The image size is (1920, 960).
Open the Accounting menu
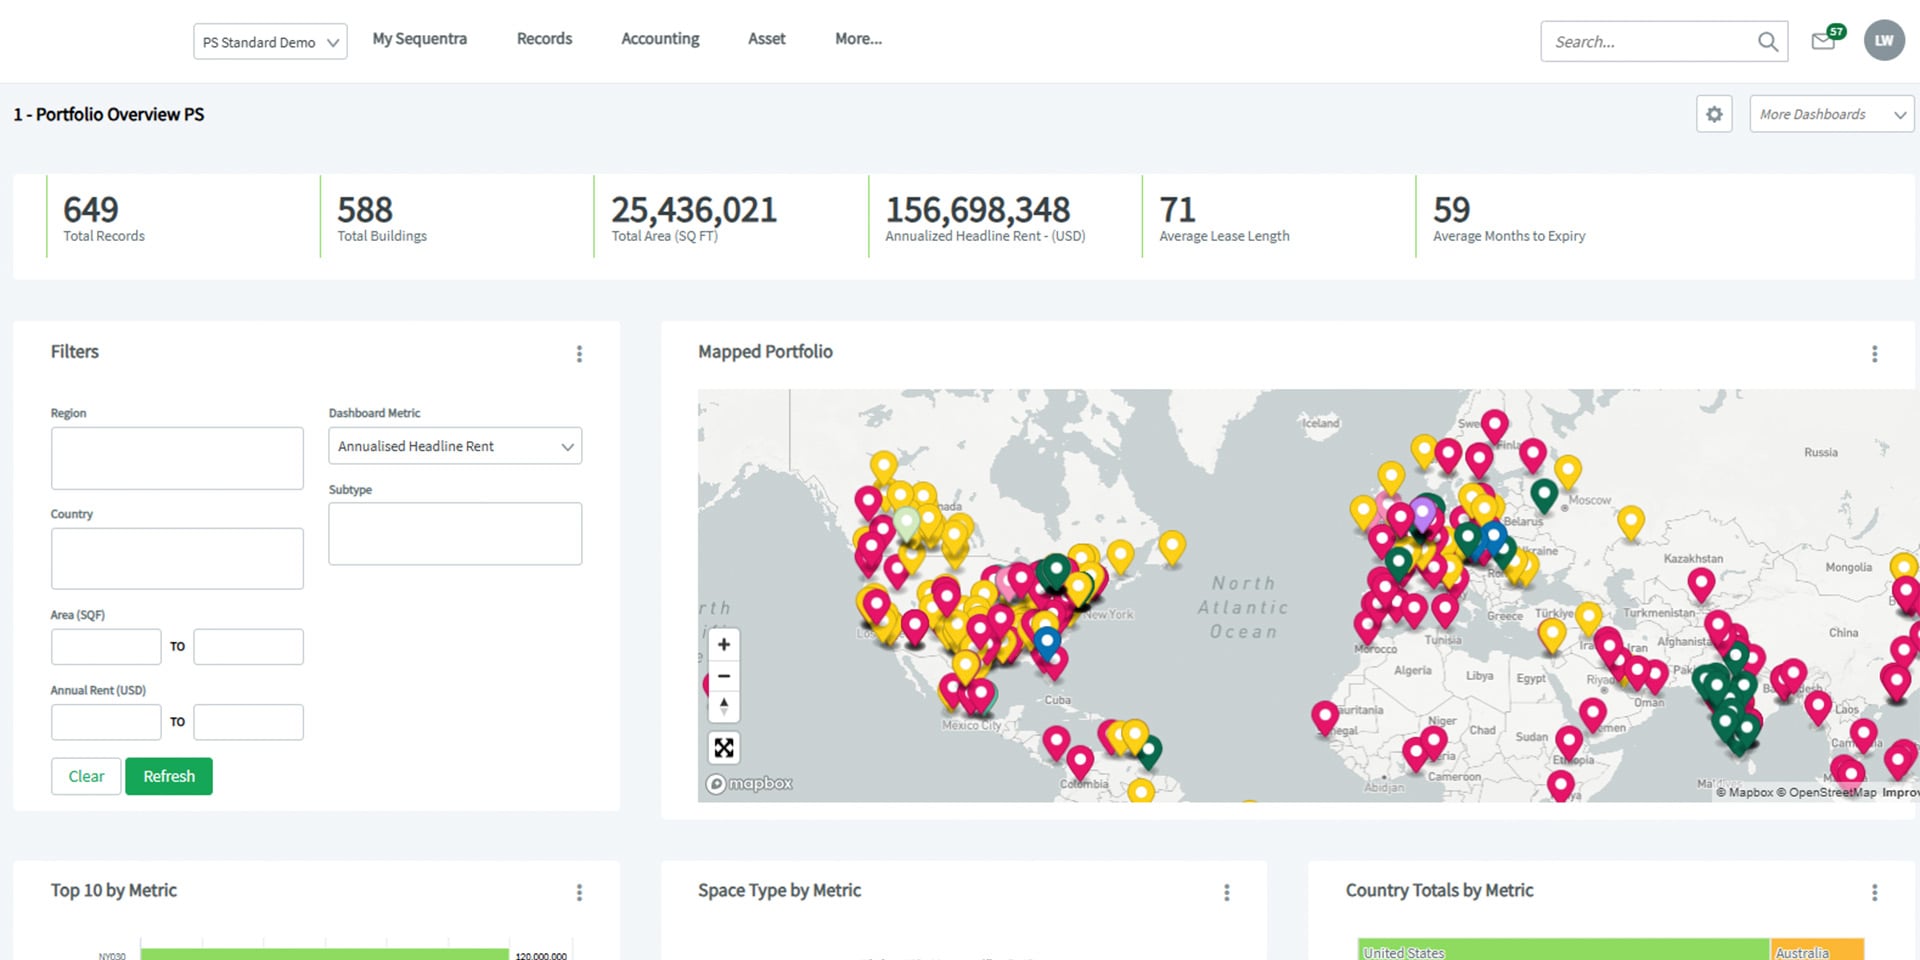660,39
